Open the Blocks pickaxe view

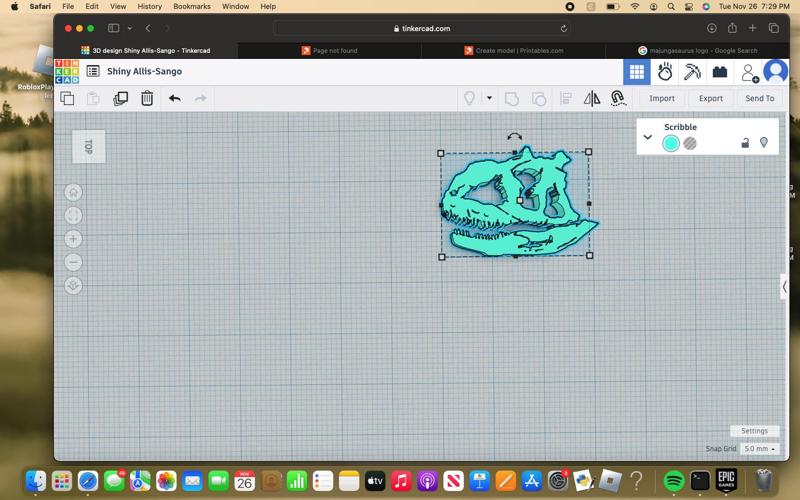(x=692, y=72)
